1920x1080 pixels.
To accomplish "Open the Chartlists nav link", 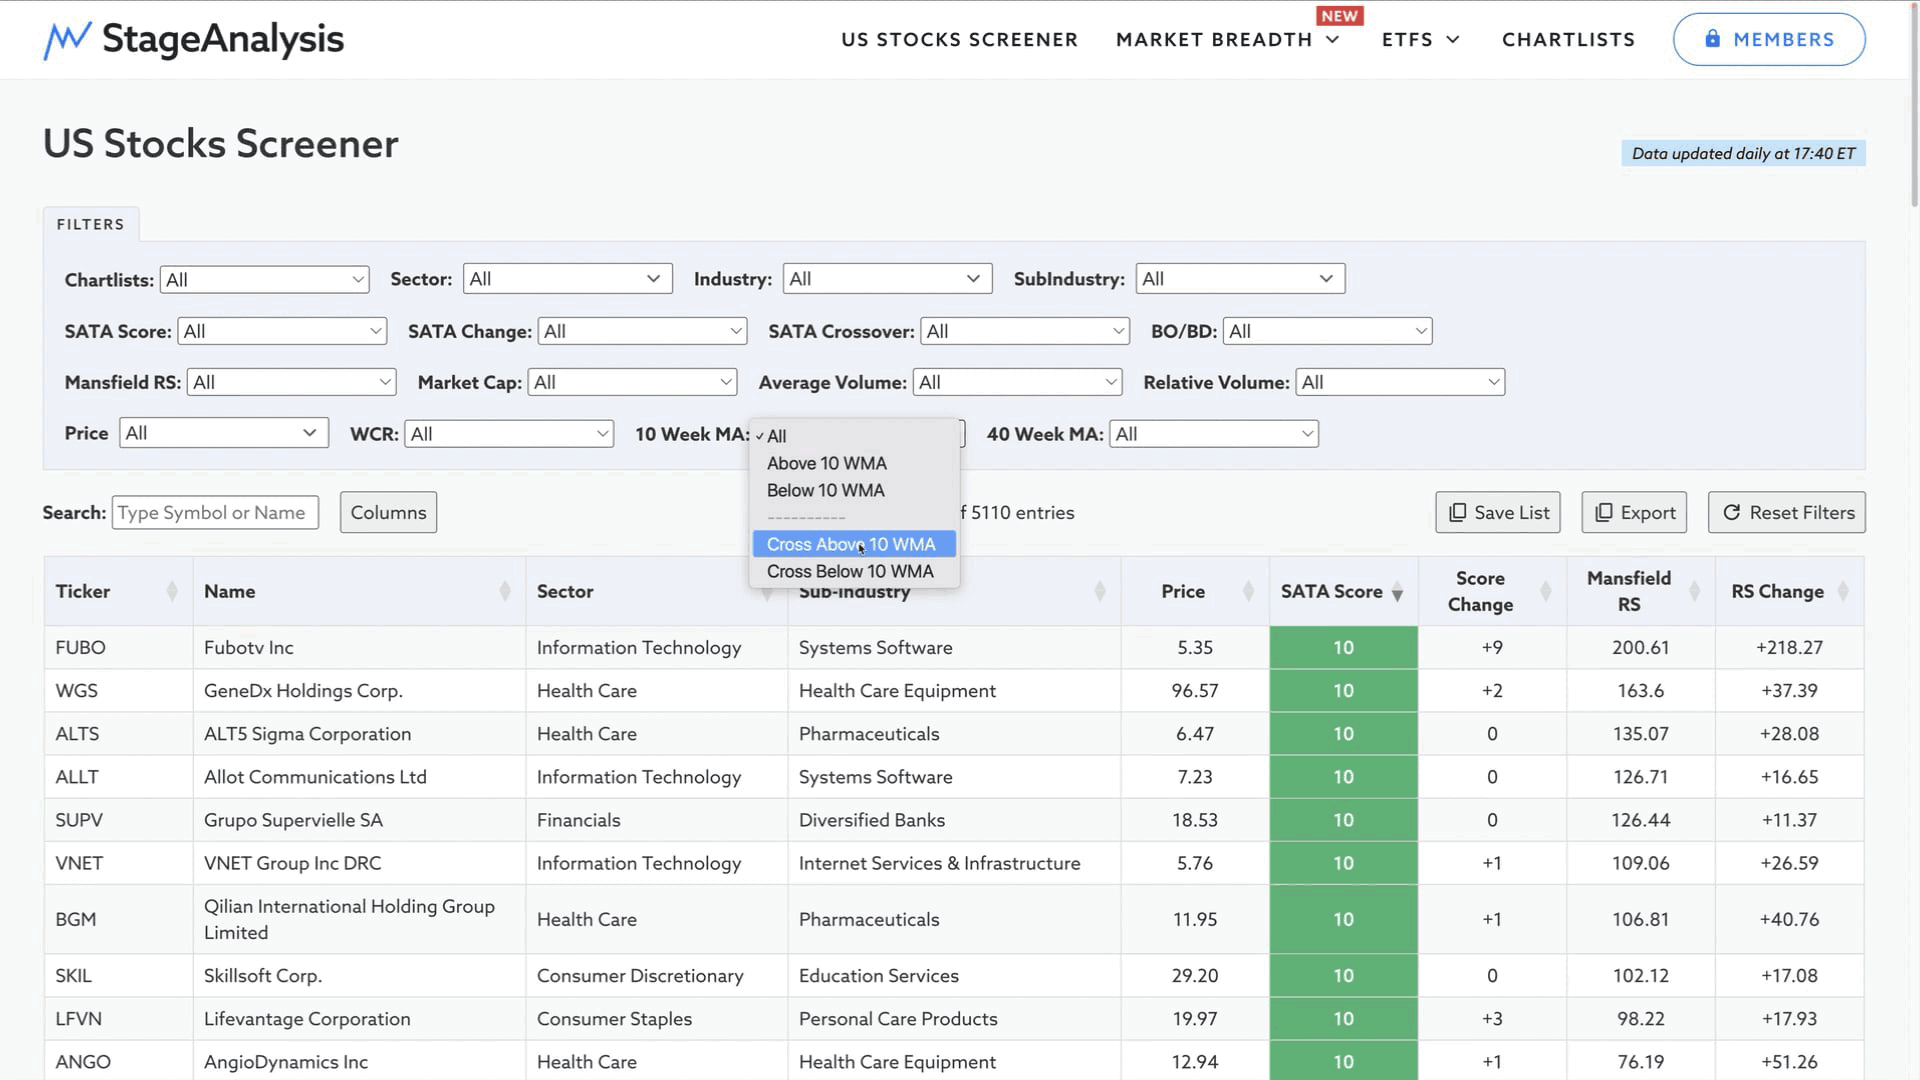I will pos(1568,40).
